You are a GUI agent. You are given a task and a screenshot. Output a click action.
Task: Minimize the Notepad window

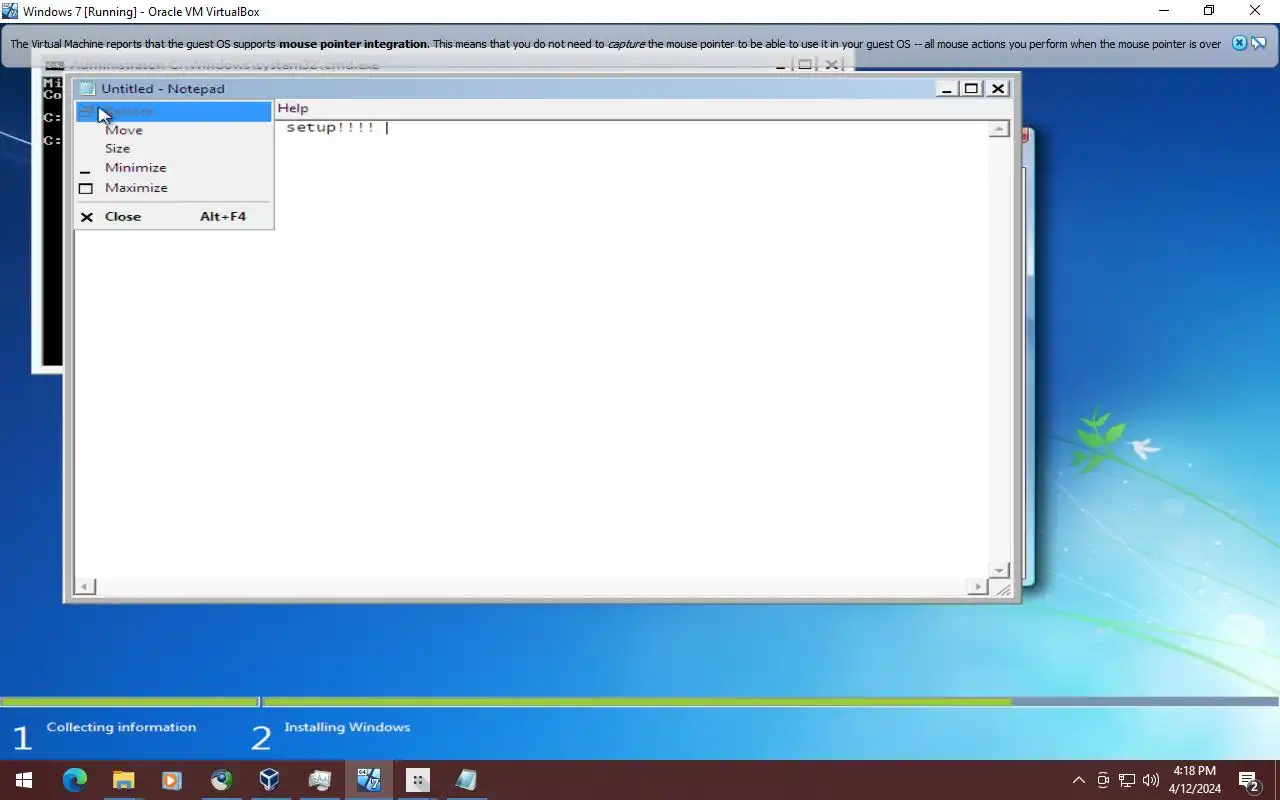point(947,88)
